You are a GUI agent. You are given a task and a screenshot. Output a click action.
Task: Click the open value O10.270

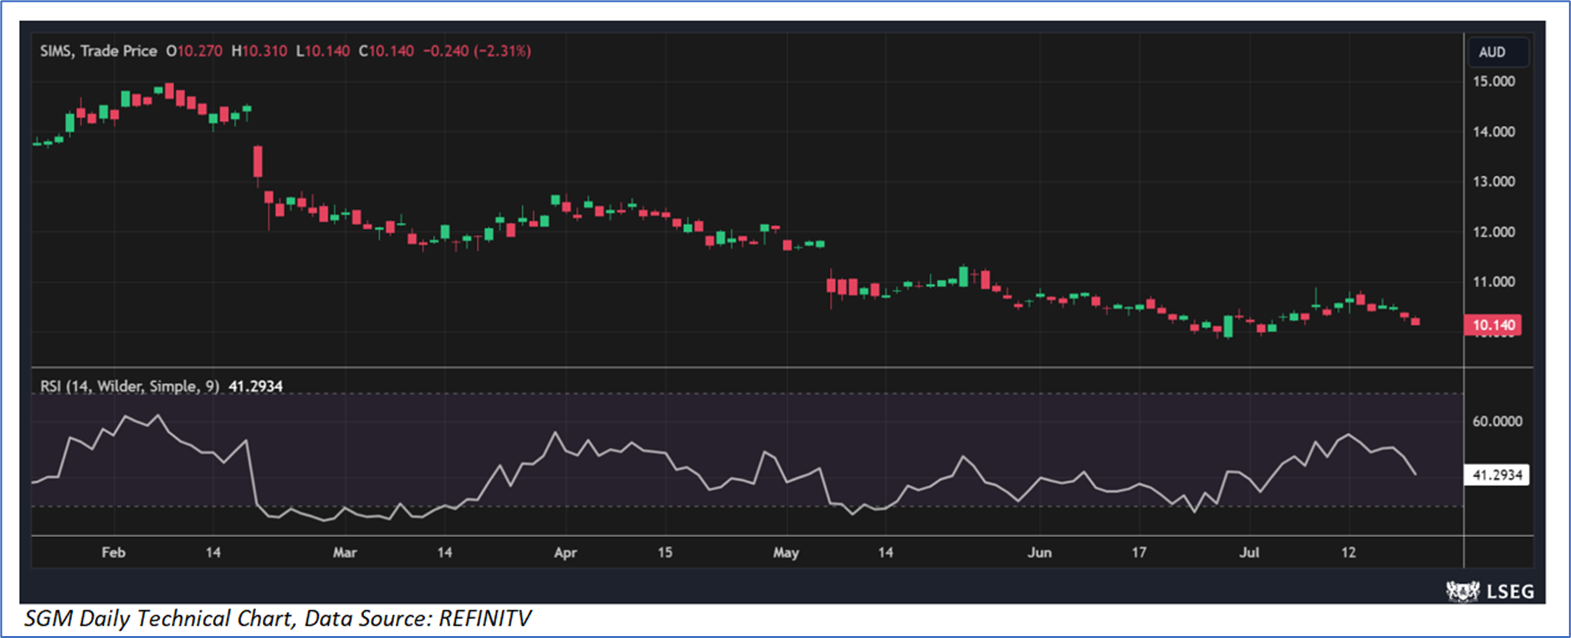pos(194,51)
